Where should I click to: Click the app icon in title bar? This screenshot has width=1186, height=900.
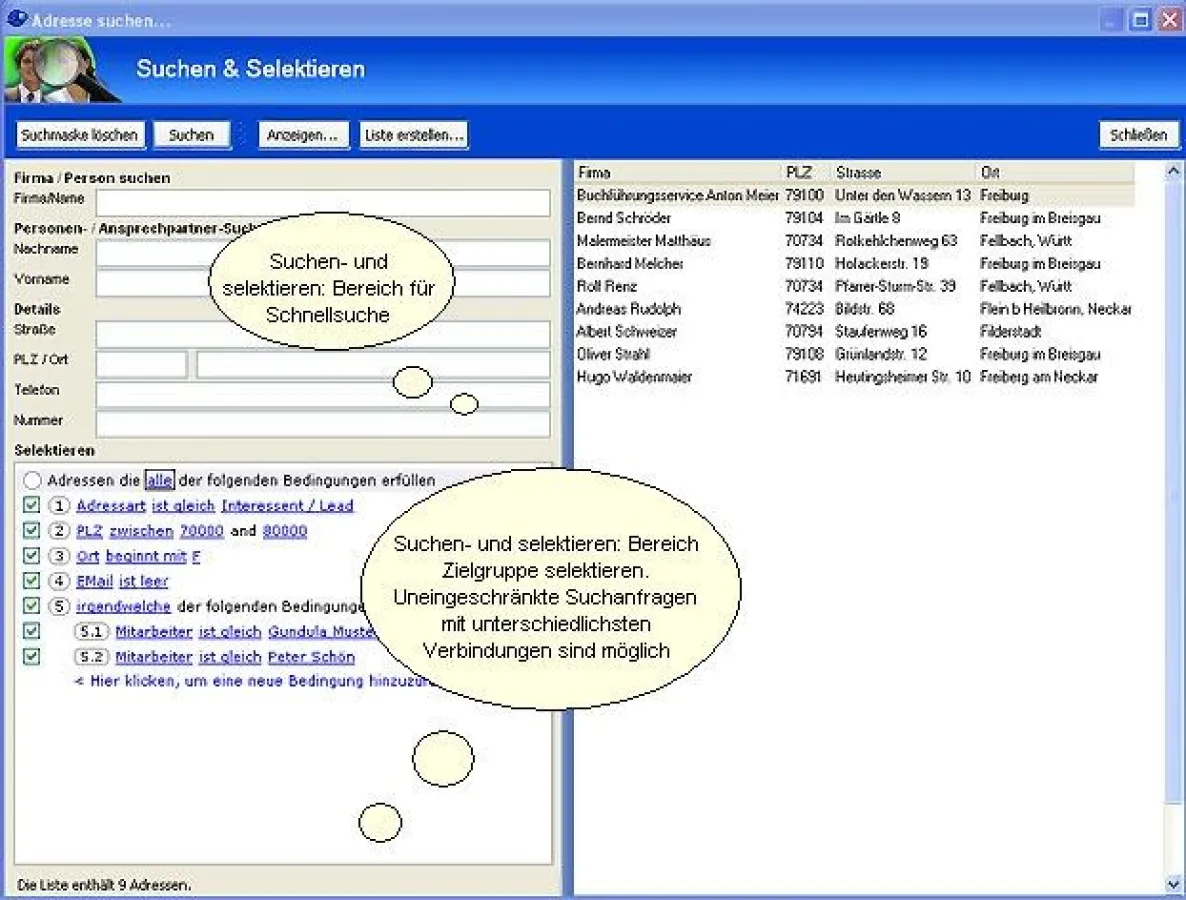[17, 19]
